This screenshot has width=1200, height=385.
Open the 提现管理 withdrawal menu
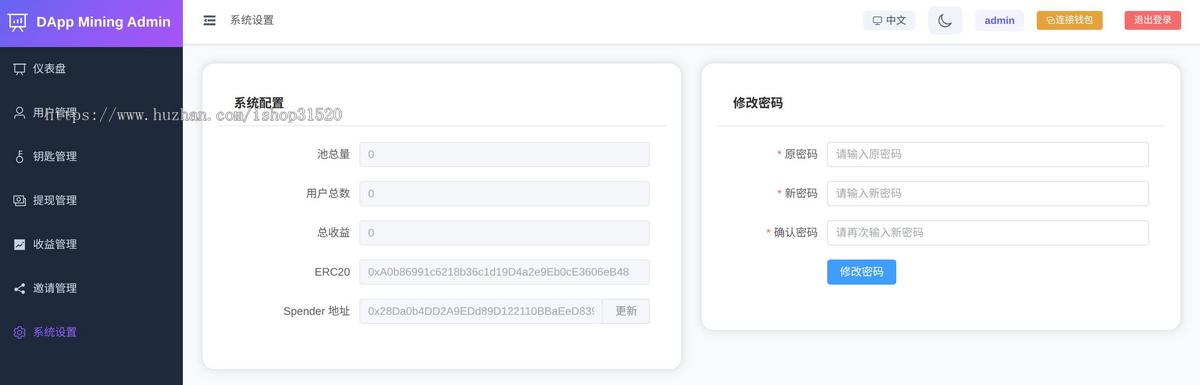click(91, 201)
